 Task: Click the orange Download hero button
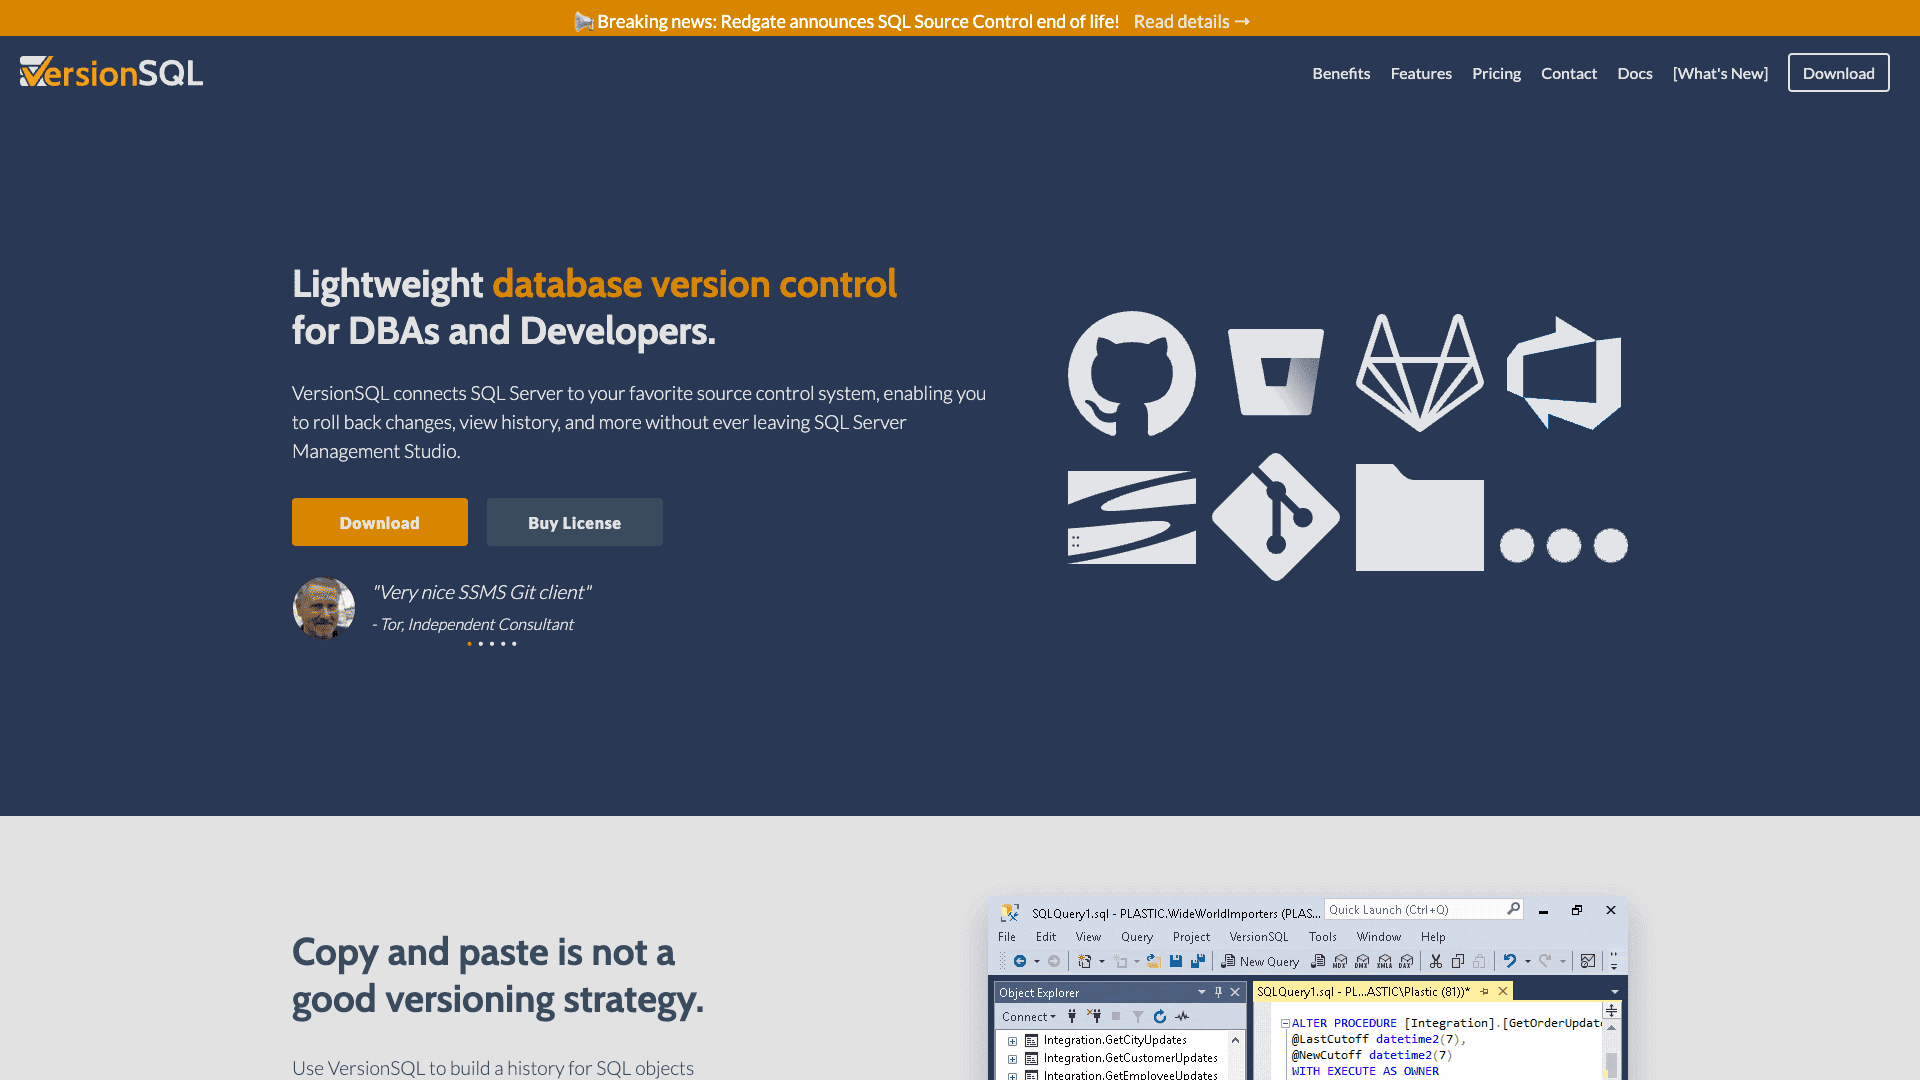379,522
